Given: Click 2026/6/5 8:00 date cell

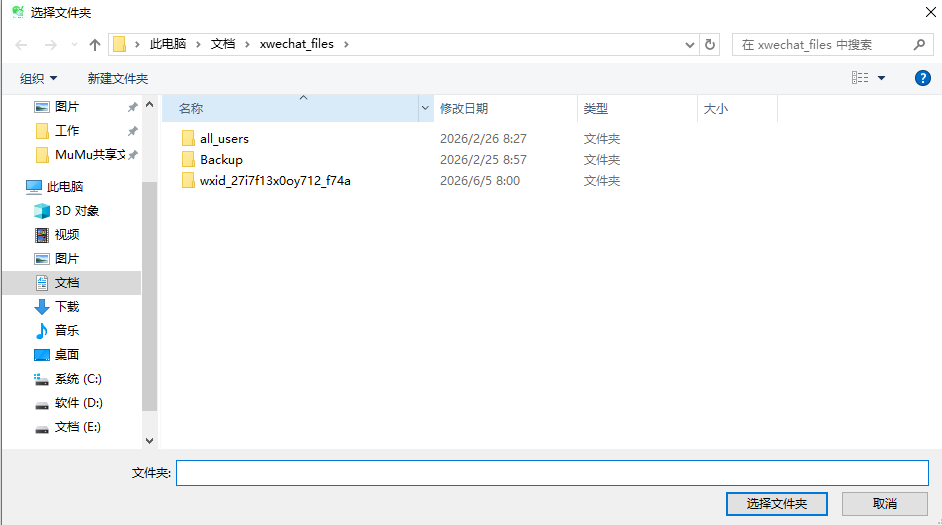Looking at the screenshot, I should pos(479,181).
